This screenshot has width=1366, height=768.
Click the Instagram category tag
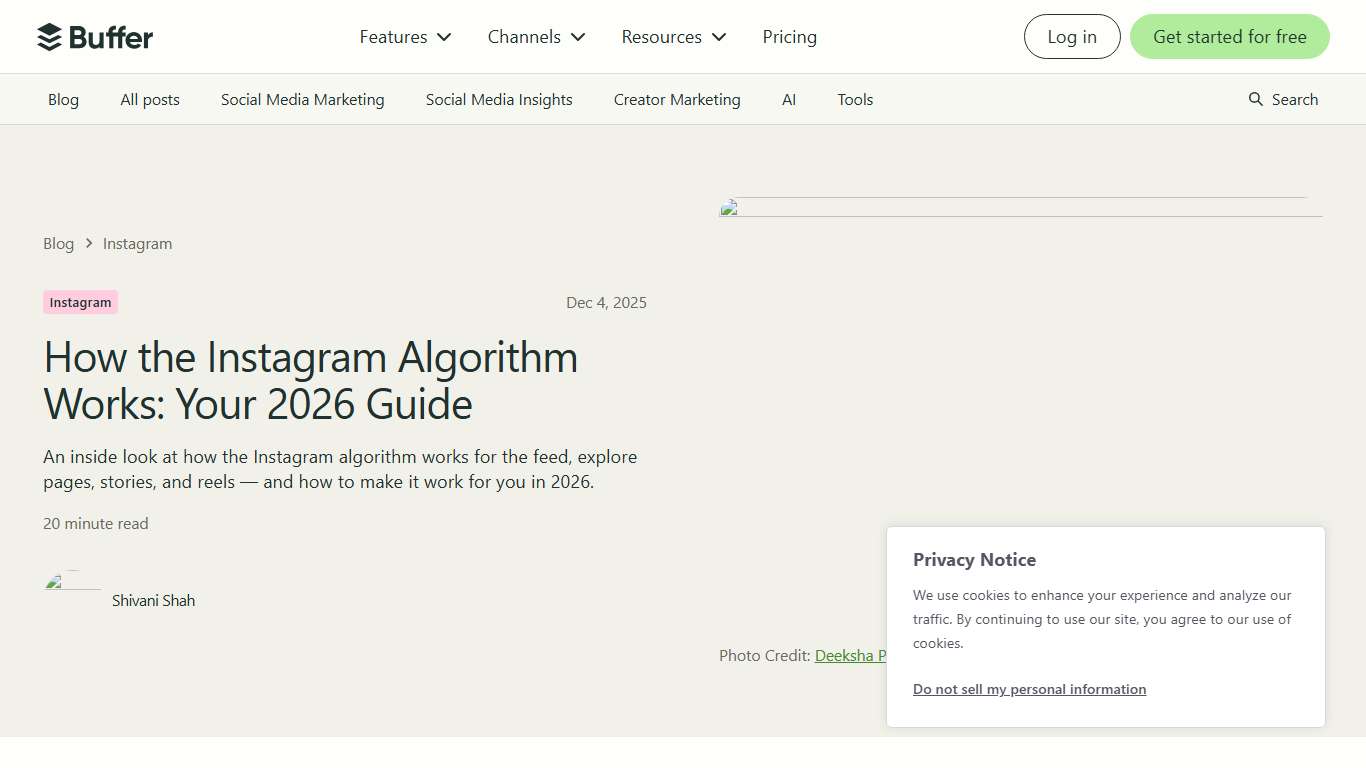click(80, 302)
